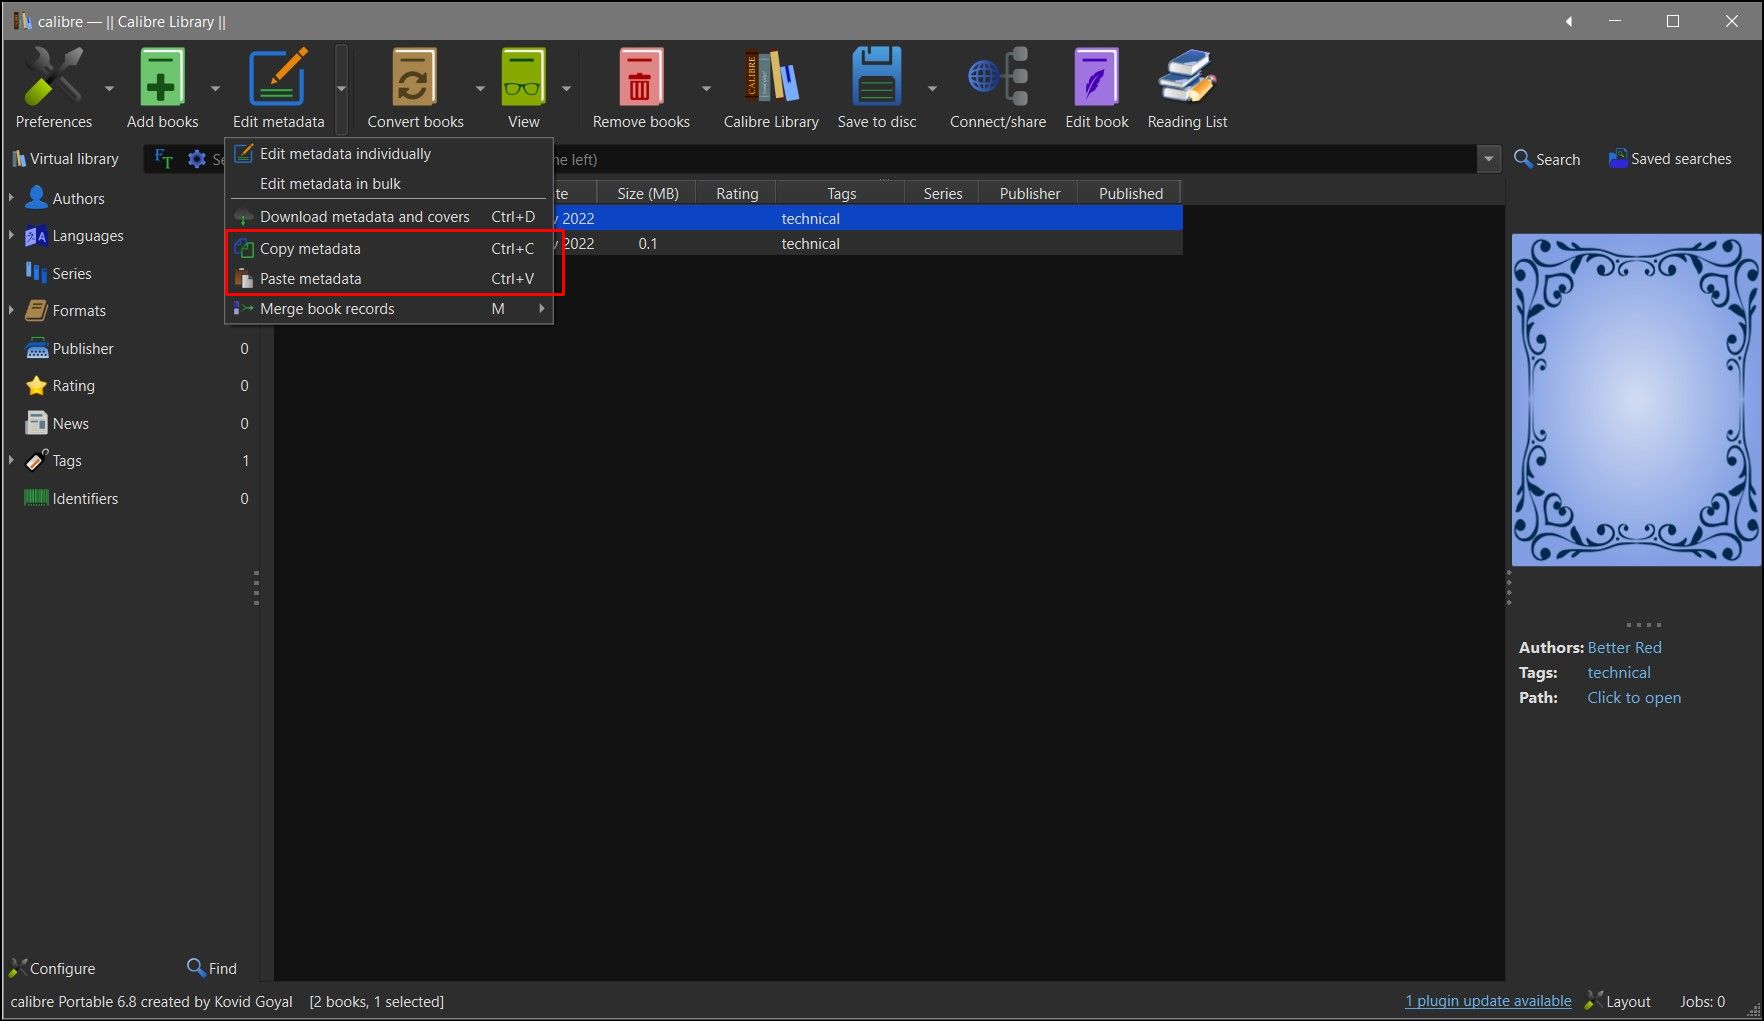Select Download metadata and covers
This screenshot has height=1021, width=1764.
390,217
